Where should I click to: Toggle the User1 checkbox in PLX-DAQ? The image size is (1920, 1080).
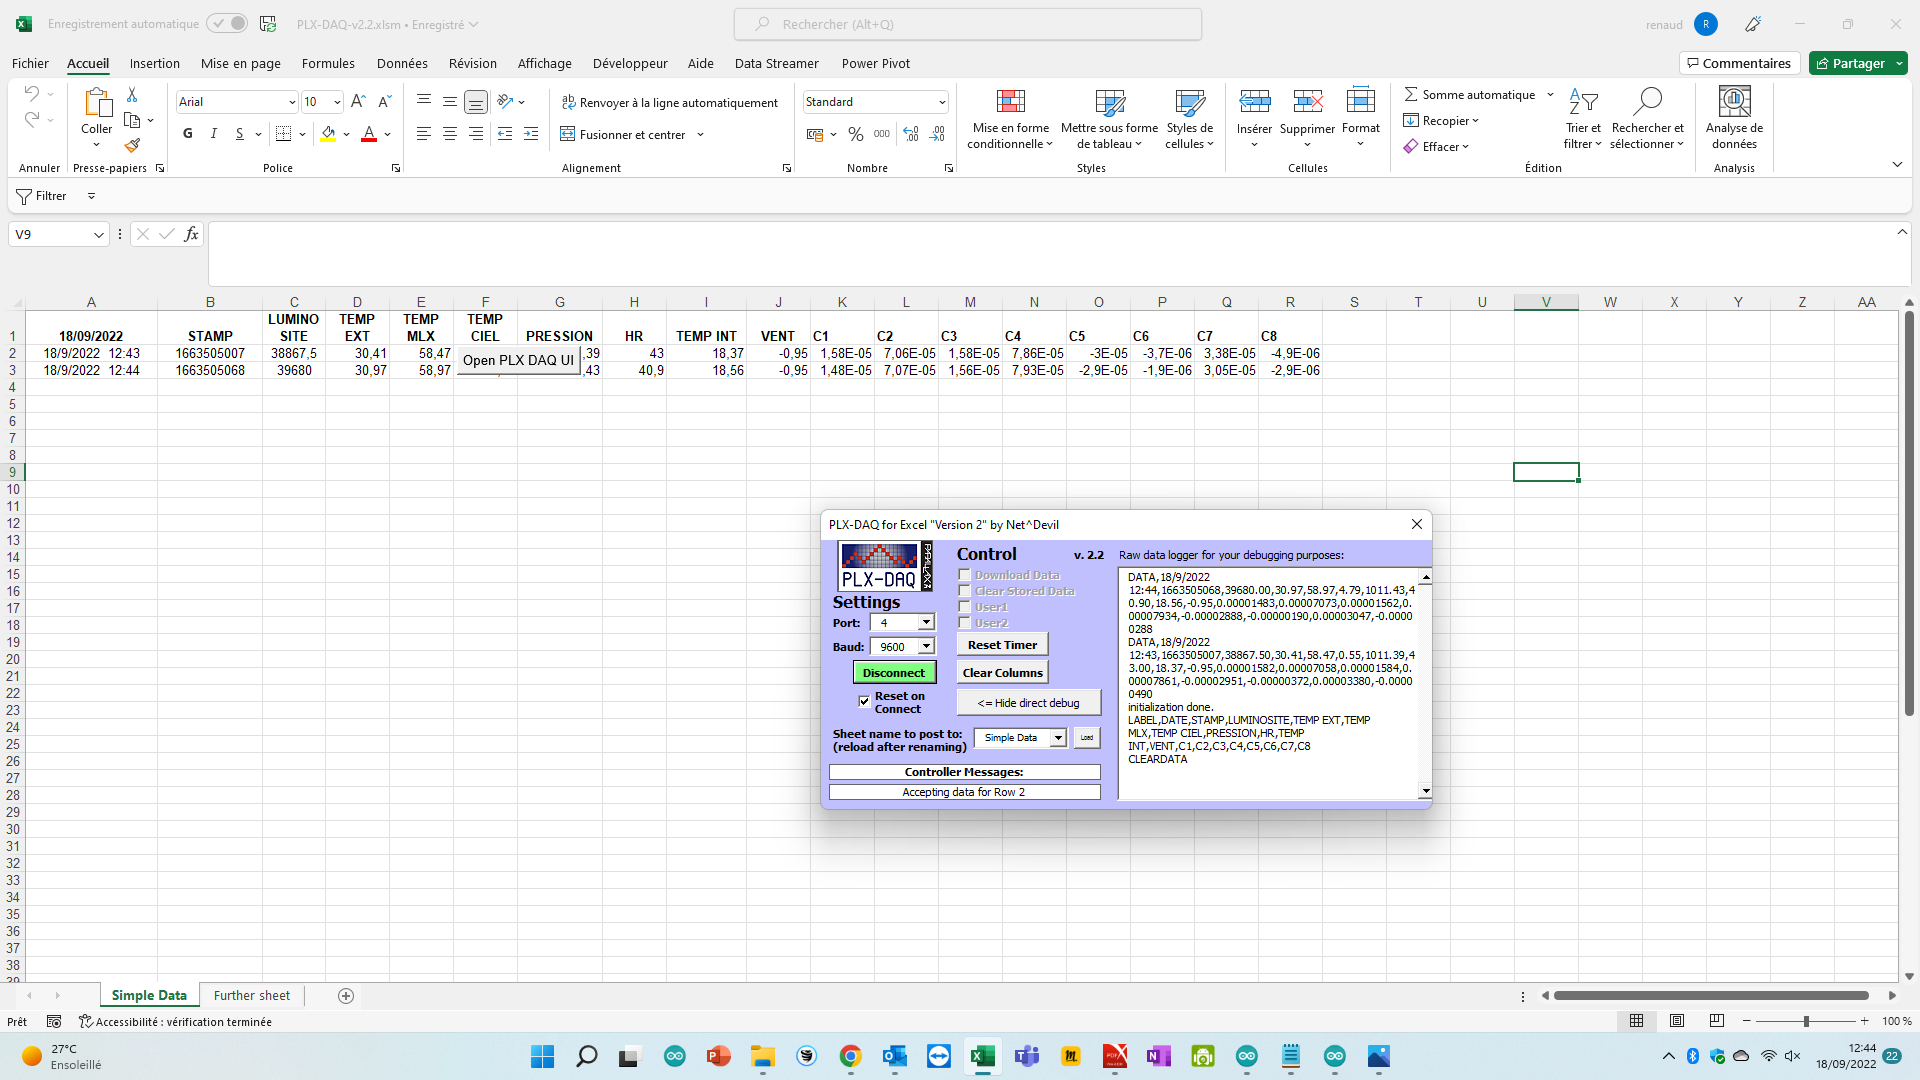(x=965, y=607)
